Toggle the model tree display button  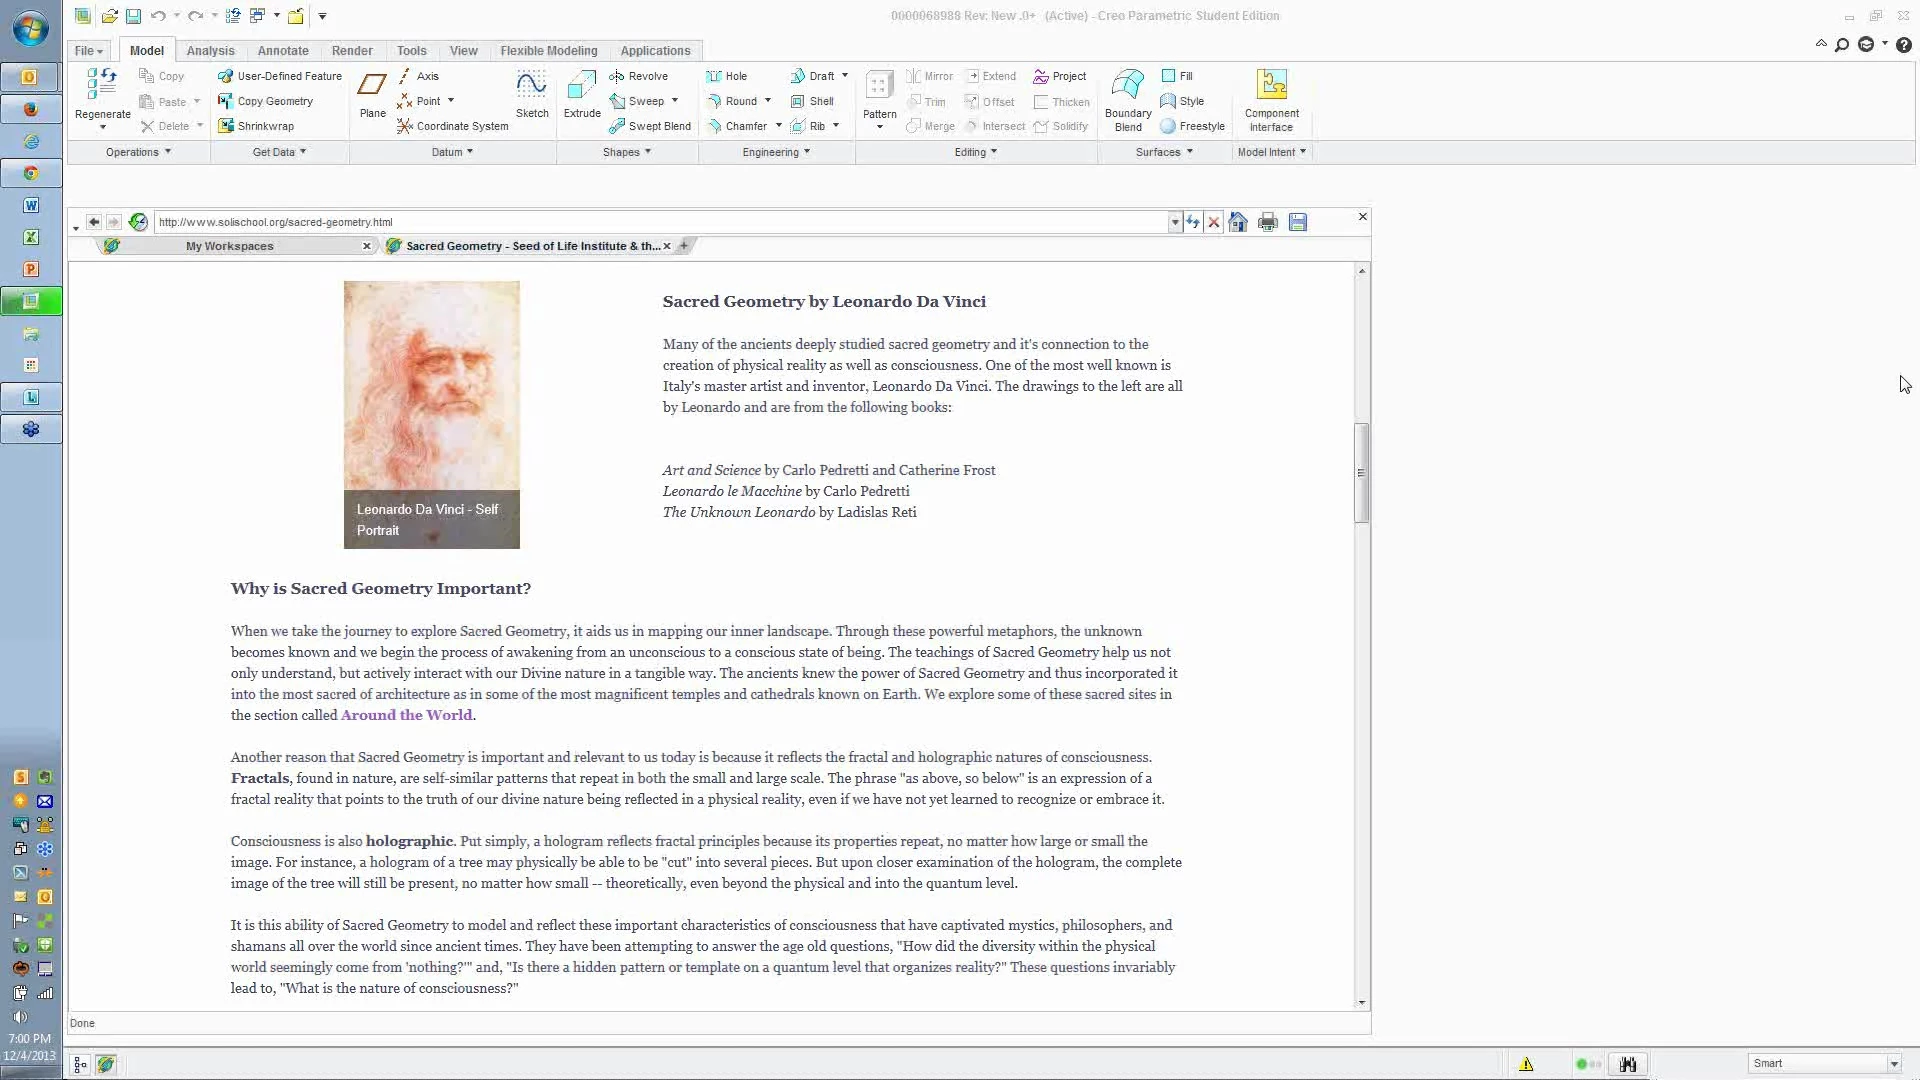point(80,1065)
